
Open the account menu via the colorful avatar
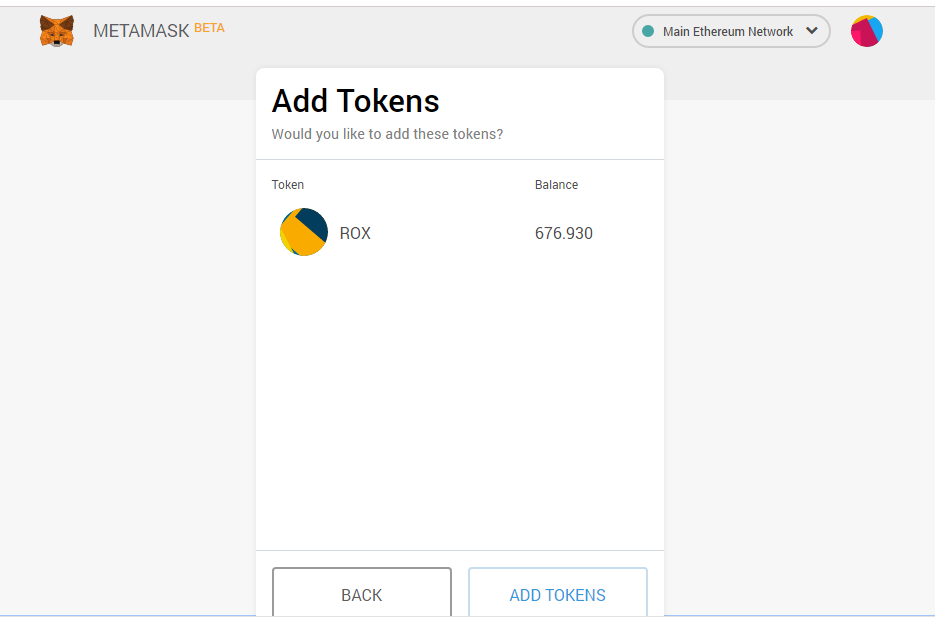[866, 31]
